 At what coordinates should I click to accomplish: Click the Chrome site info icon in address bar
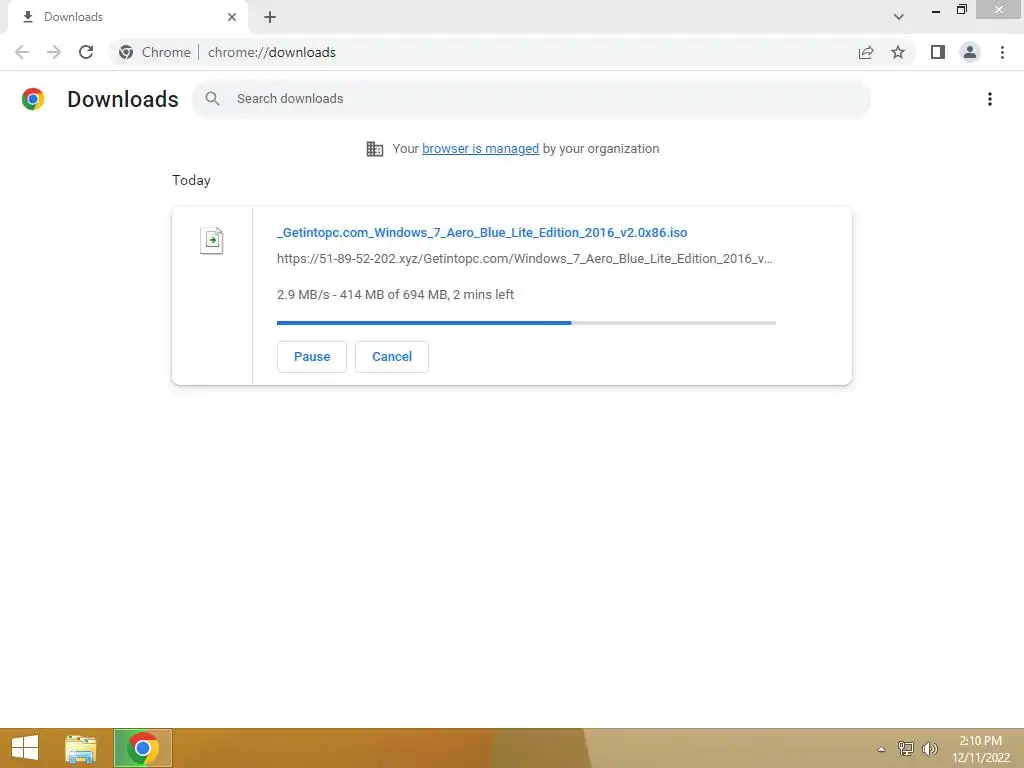(126, 52)
